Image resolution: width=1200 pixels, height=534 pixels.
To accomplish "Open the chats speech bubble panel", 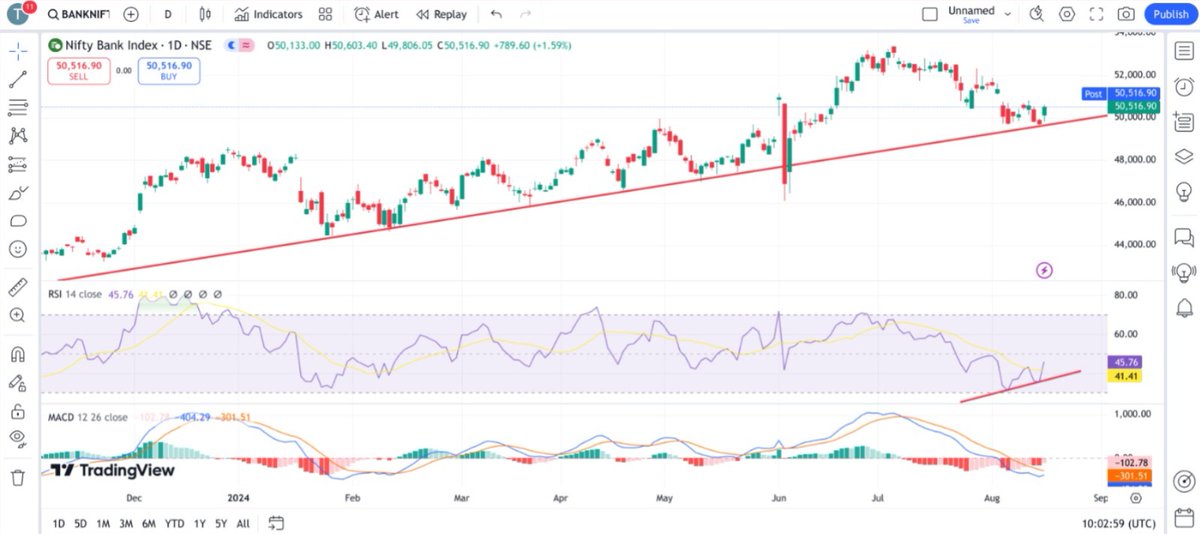I will click(1184, 237).
